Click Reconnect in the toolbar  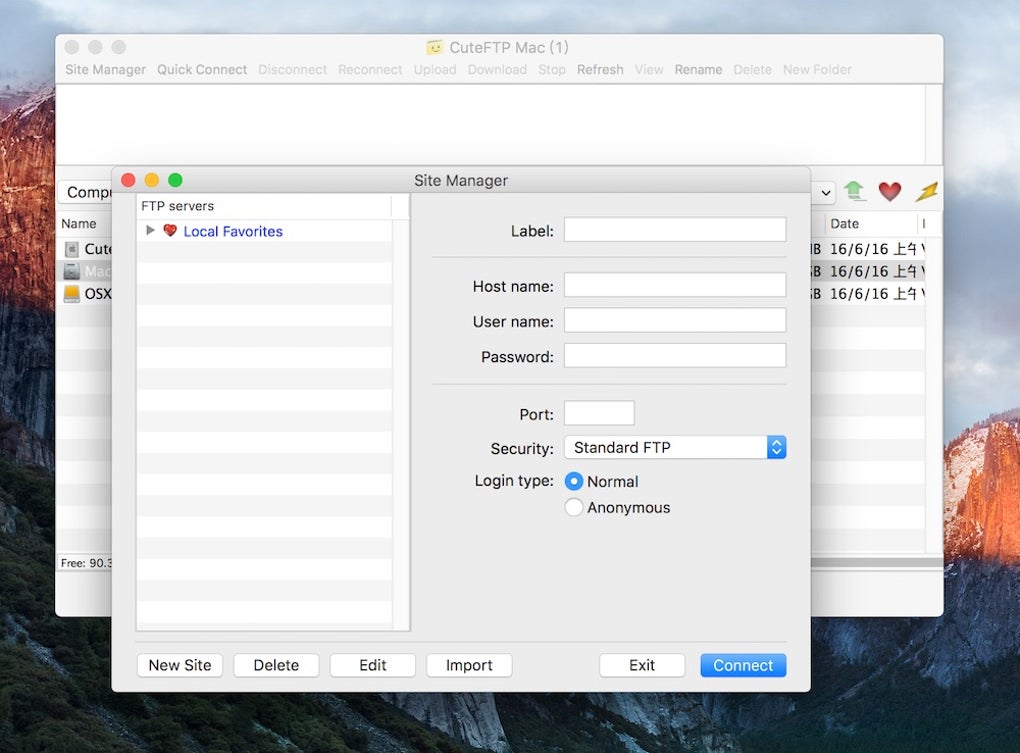click(x=370, y=70)
